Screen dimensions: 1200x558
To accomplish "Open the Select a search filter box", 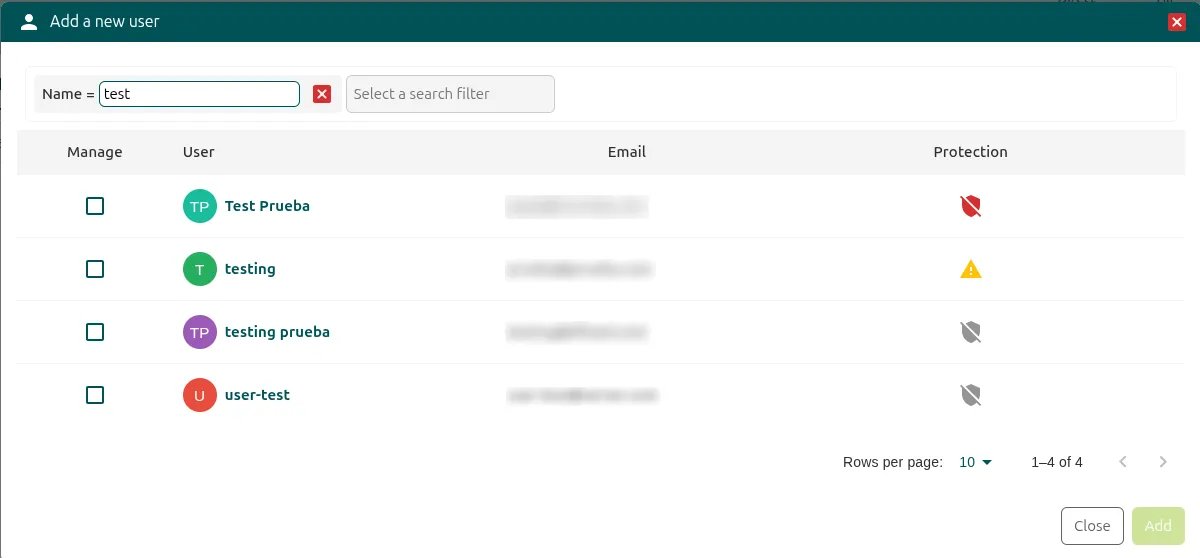I will tap(450, 94).
